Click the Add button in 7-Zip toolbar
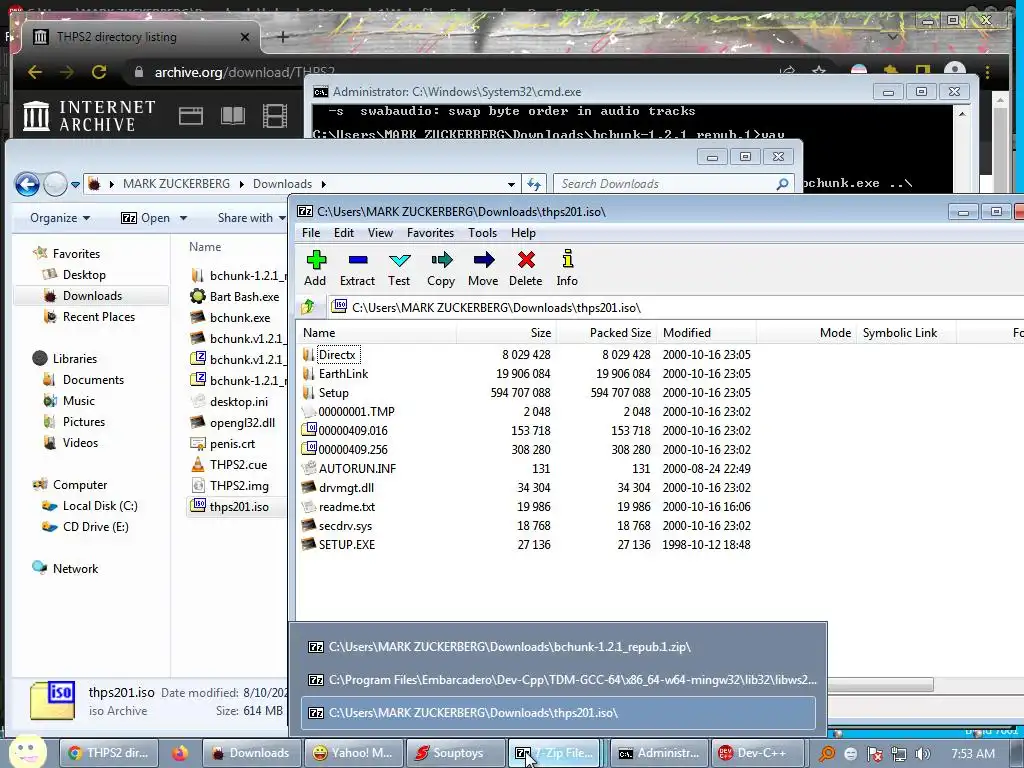 (315, 268)
